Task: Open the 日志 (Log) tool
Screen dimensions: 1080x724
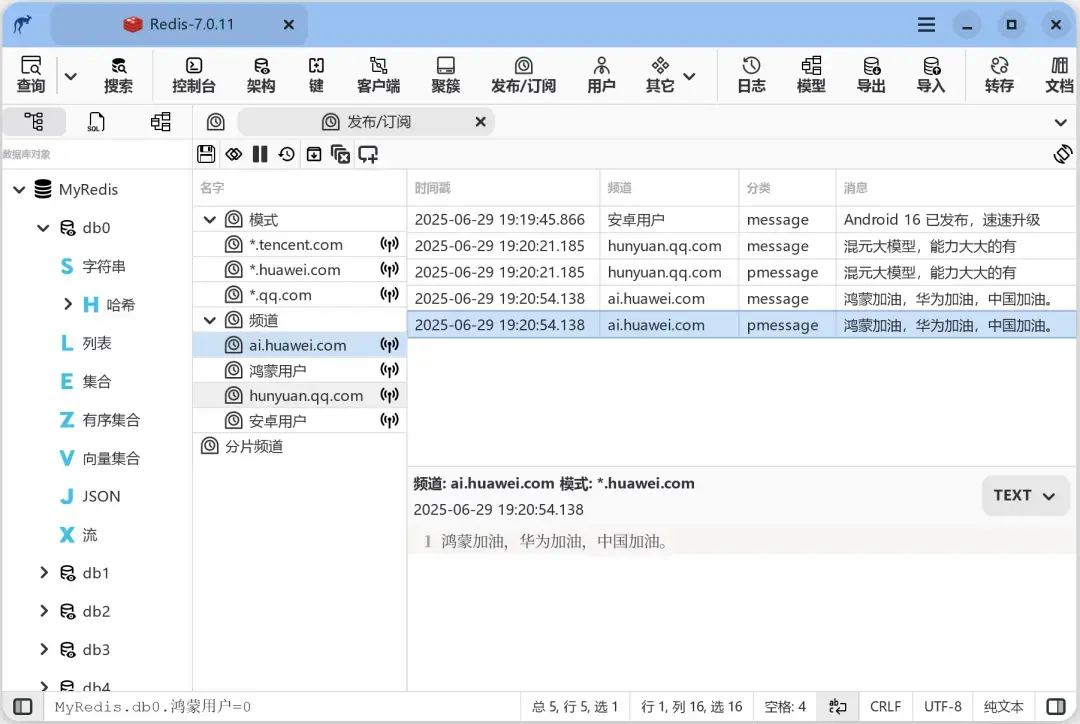Action: 751,74
